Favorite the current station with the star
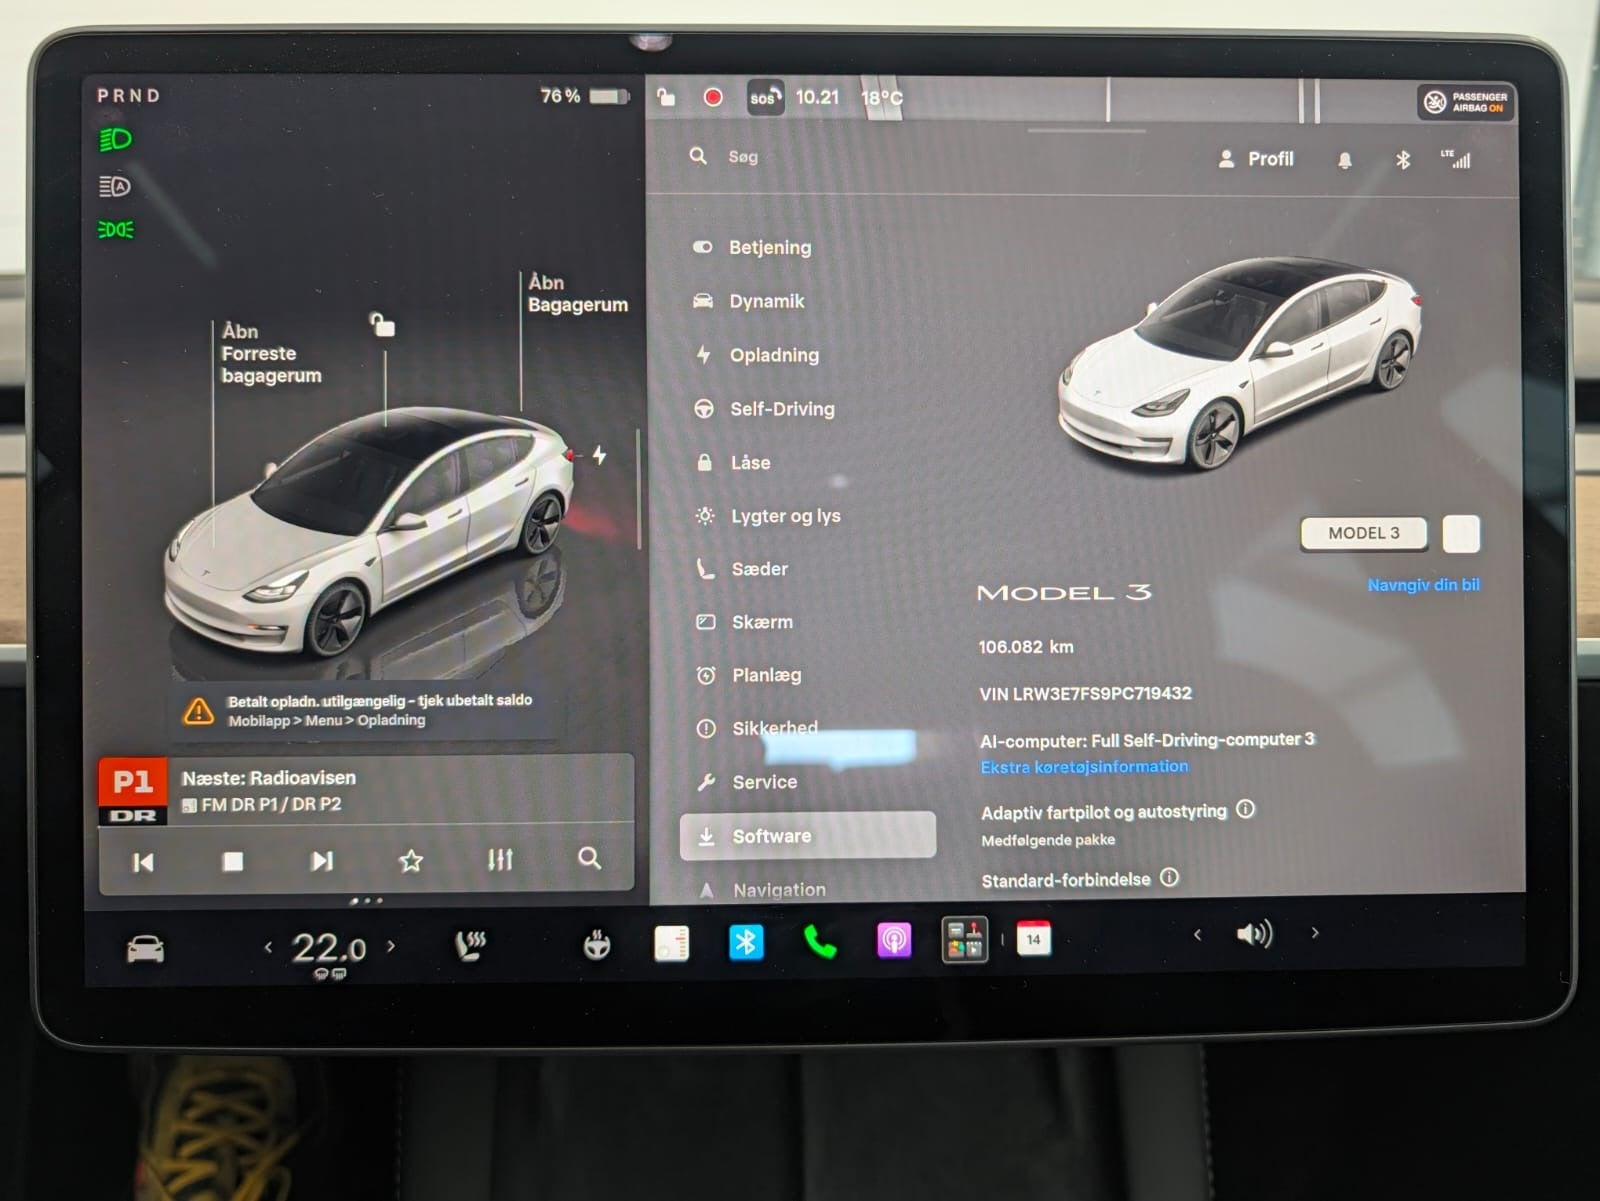The height and width of the screenshot is (1201, 1600). point(411,860)
